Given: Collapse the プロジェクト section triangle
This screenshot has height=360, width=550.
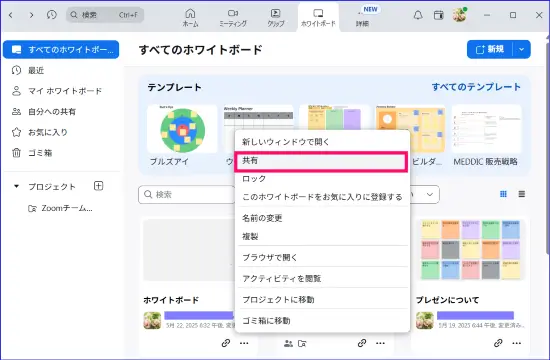Looking at the screenshot, I should (16, 186).
